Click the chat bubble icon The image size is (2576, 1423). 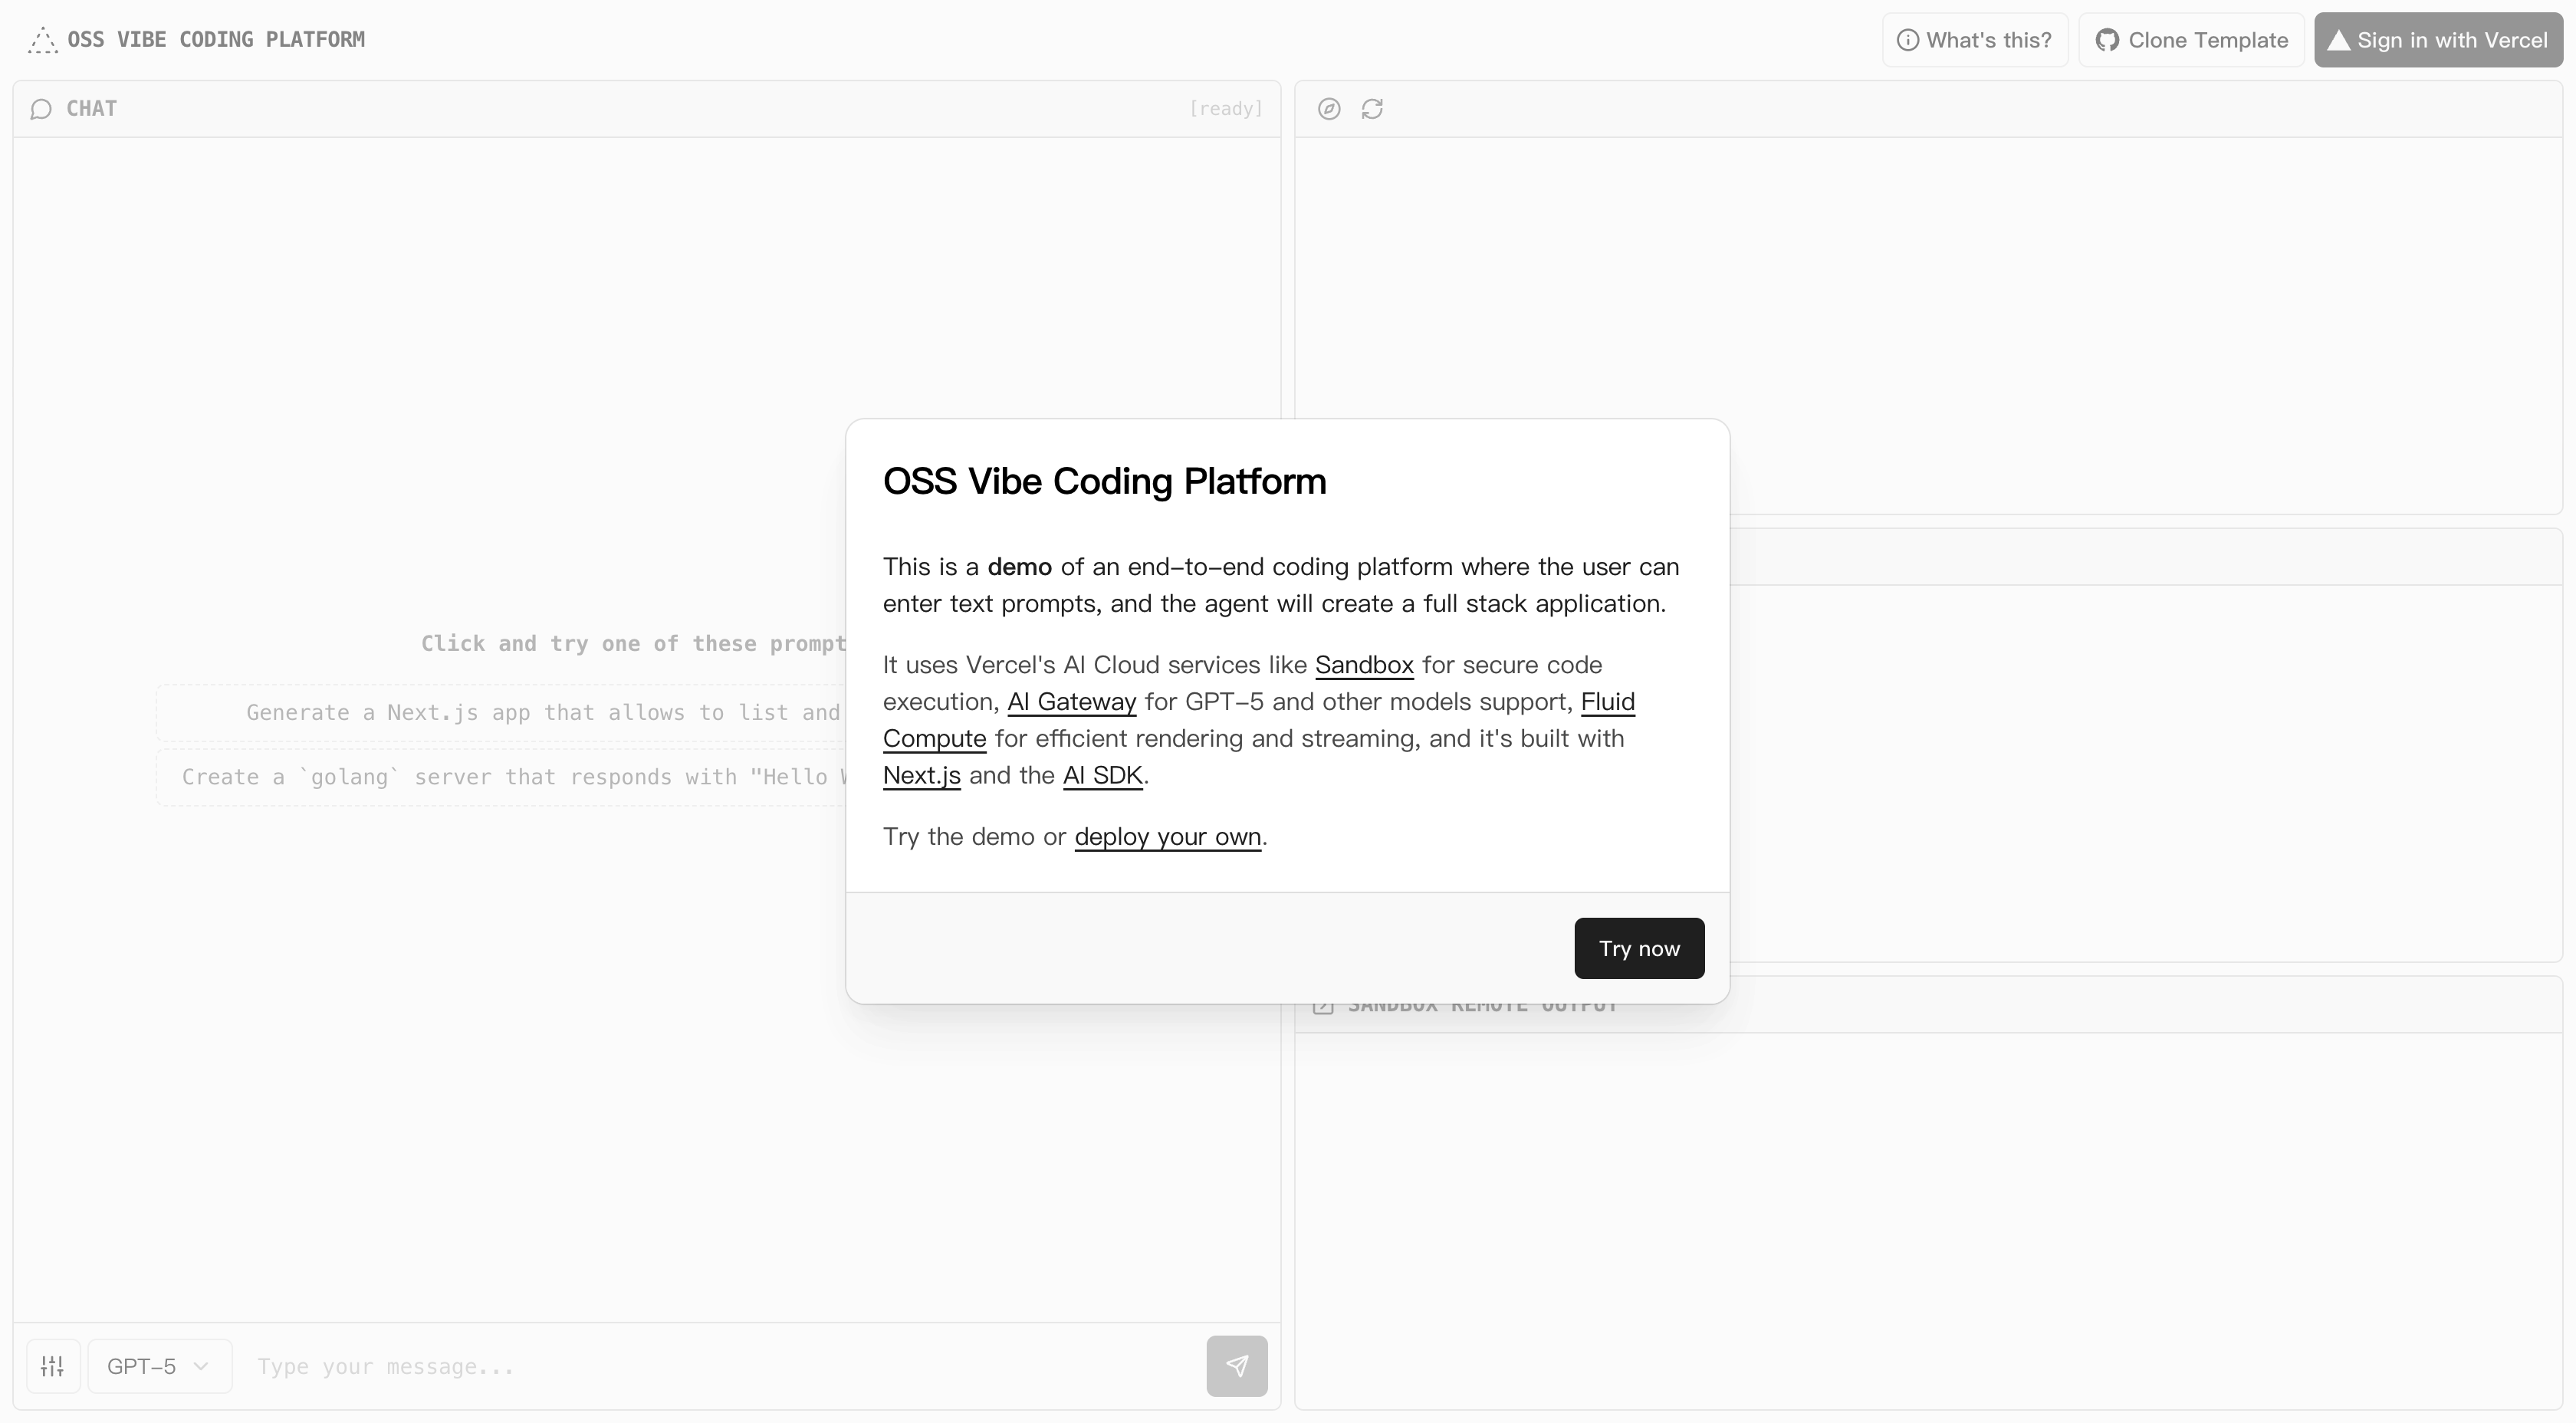coord(41,109)
